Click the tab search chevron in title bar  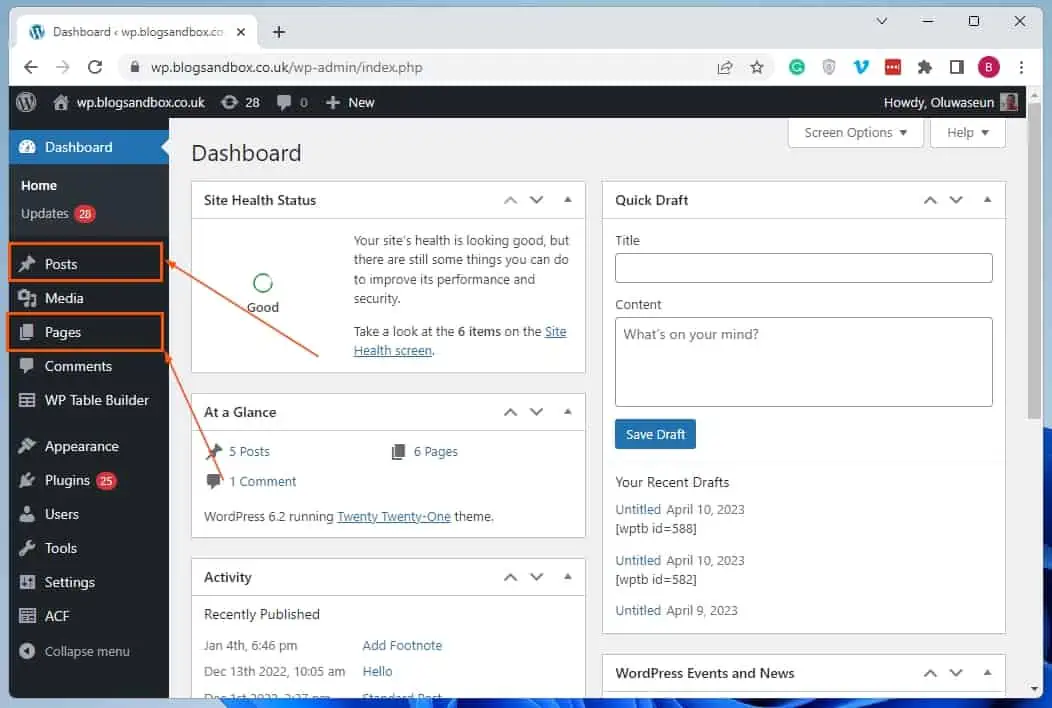882,21
